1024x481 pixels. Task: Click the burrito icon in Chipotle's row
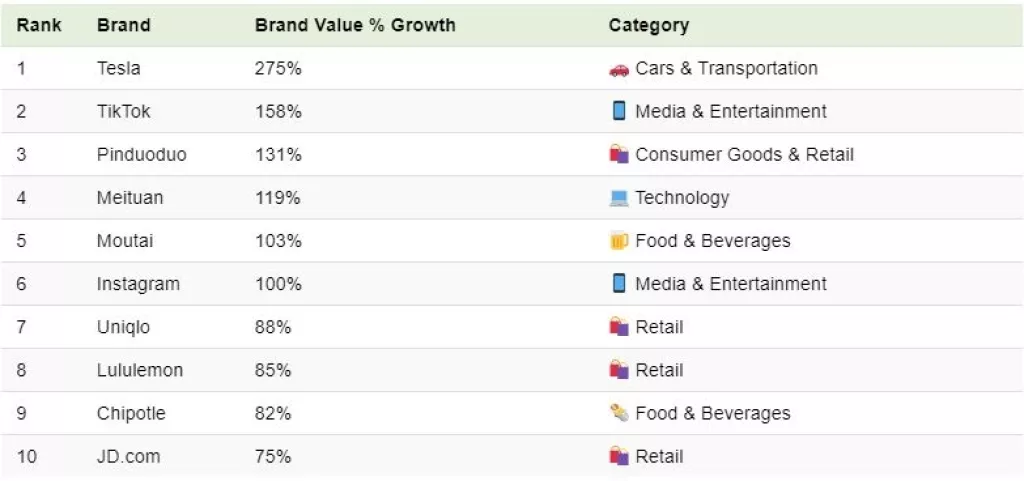tap(619, 413)
